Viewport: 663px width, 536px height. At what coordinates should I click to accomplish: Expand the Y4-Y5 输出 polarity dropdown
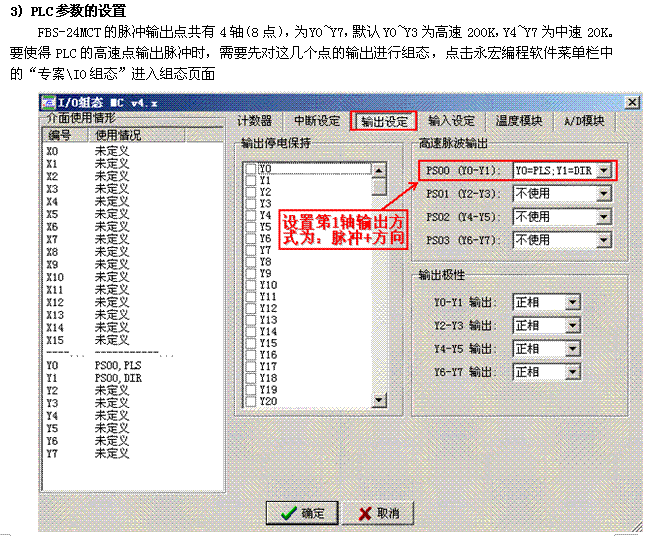pos(572,348)
